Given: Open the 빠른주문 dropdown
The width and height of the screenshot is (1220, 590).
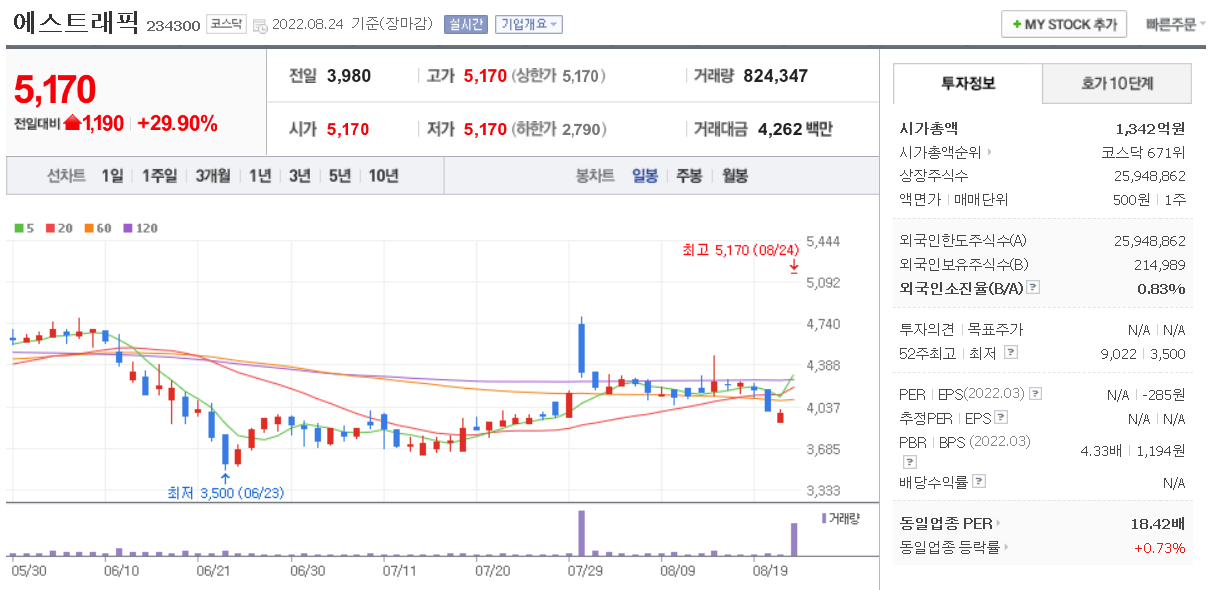Looking at the screenshot, I should [1175, 24].
